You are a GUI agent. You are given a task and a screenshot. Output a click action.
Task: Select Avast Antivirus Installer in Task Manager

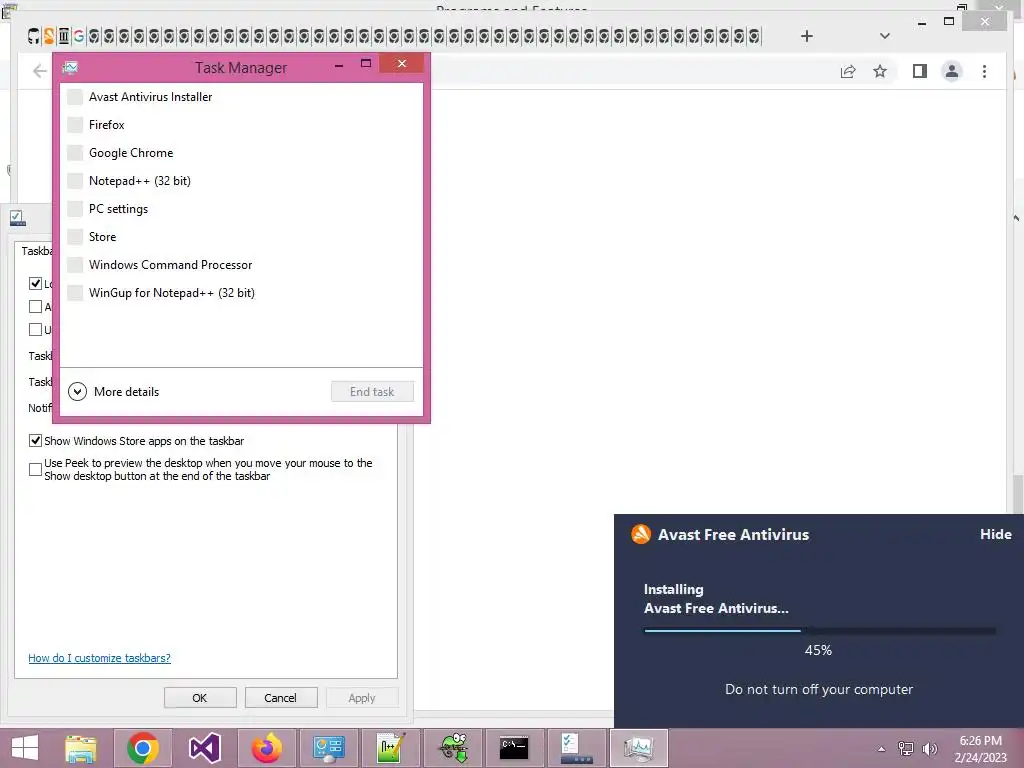(241, 97)
